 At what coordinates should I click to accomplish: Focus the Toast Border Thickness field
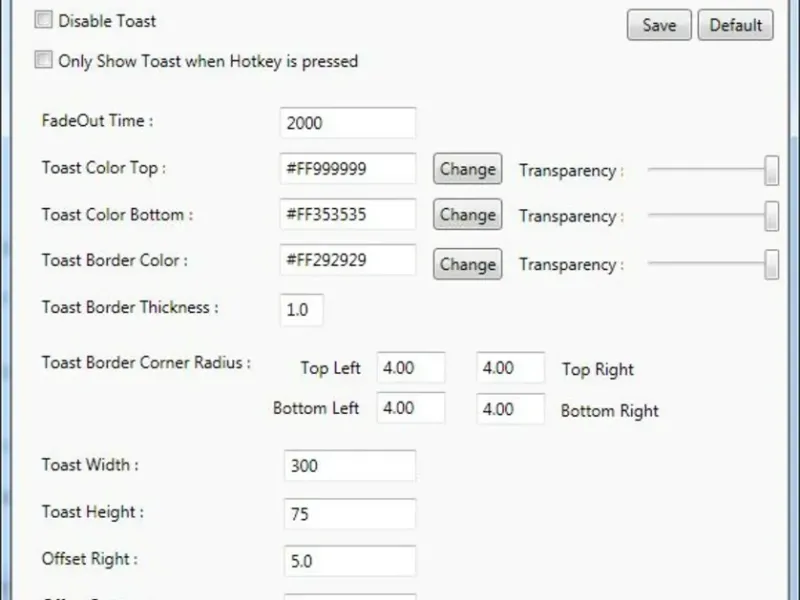coord(301,310)
